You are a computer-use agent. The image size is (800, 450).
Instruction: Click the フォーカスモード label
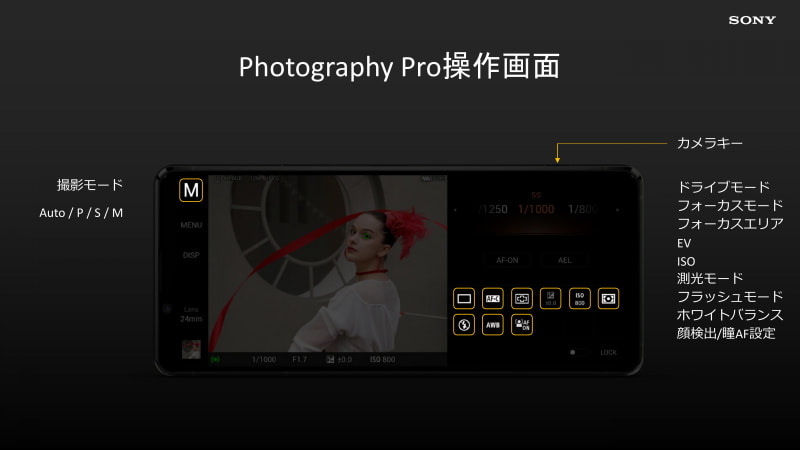point(730,206)
